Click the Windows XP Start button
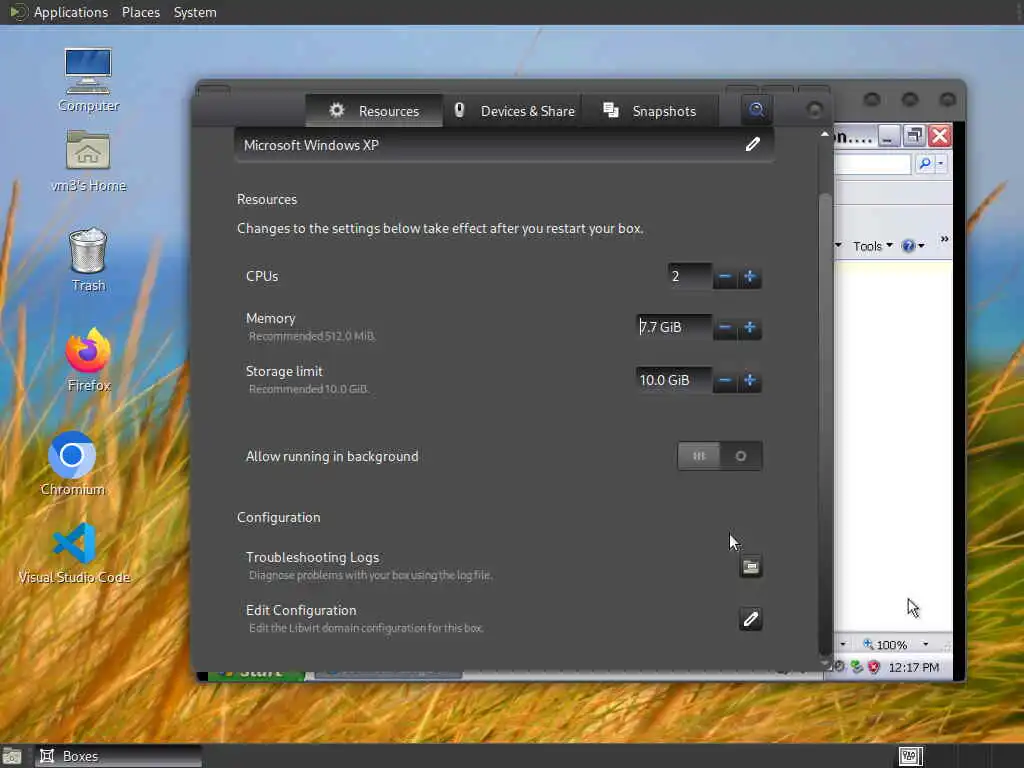The image size is (1024, 768). (x=255, y=674)
